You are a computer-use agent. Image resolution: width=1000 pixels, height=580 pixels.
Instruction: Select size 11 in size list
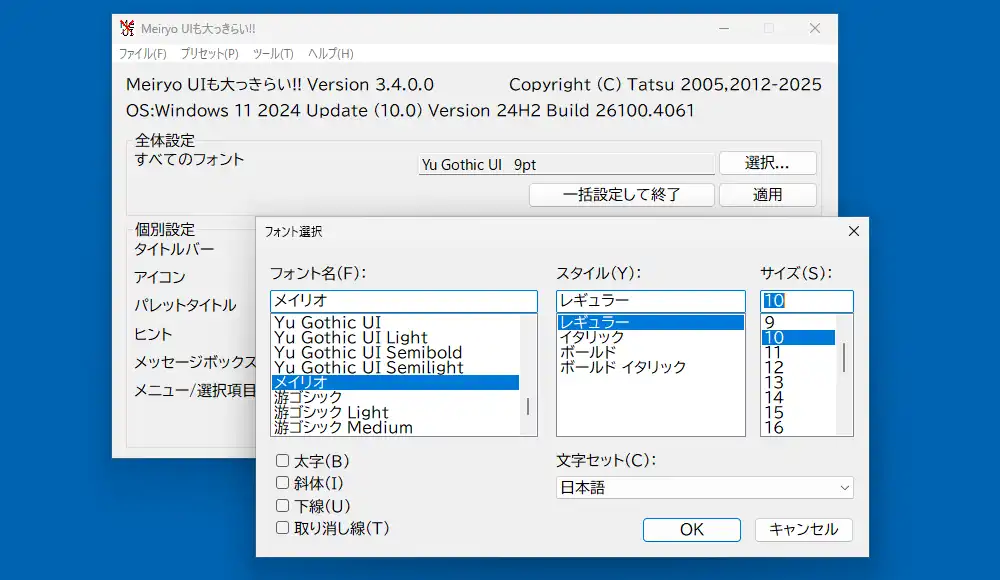pos(798,352)
